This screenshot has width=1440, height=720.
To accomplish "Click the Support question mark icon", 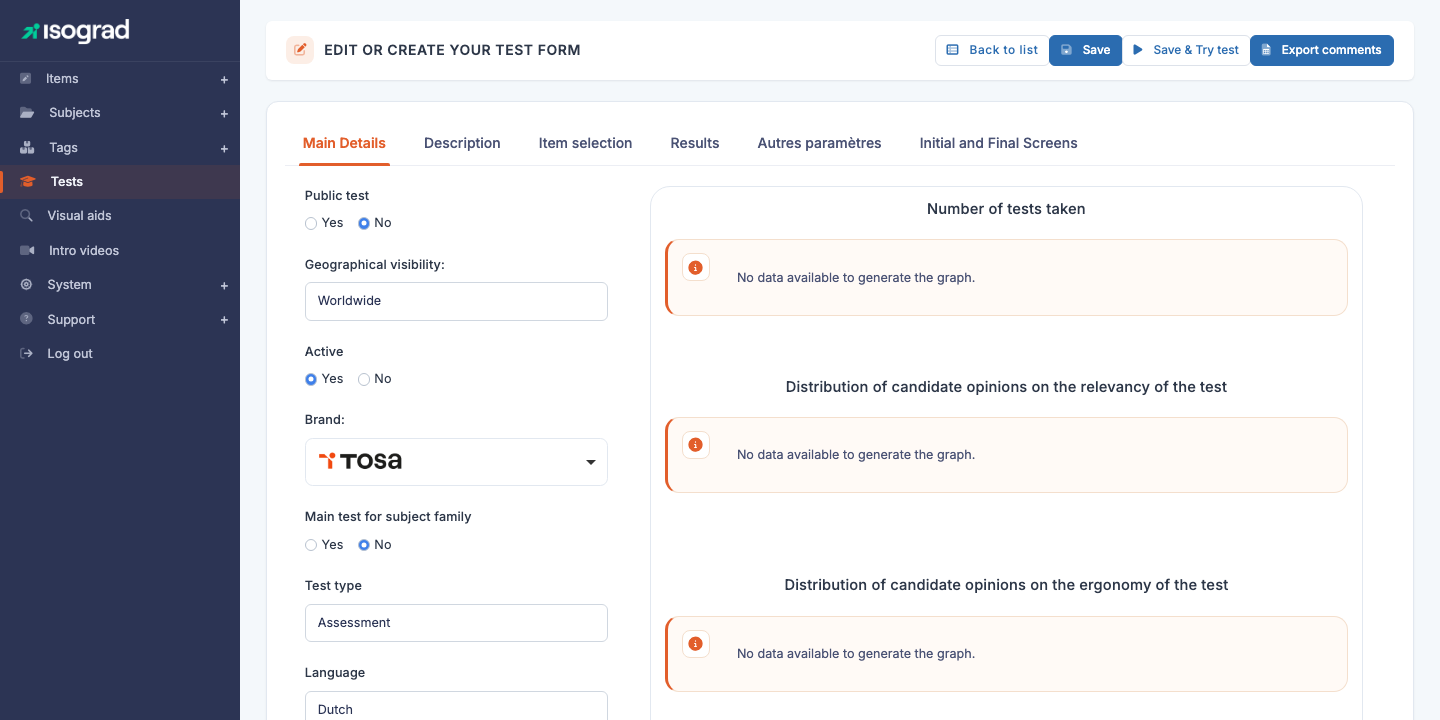I will coord(26,319).
